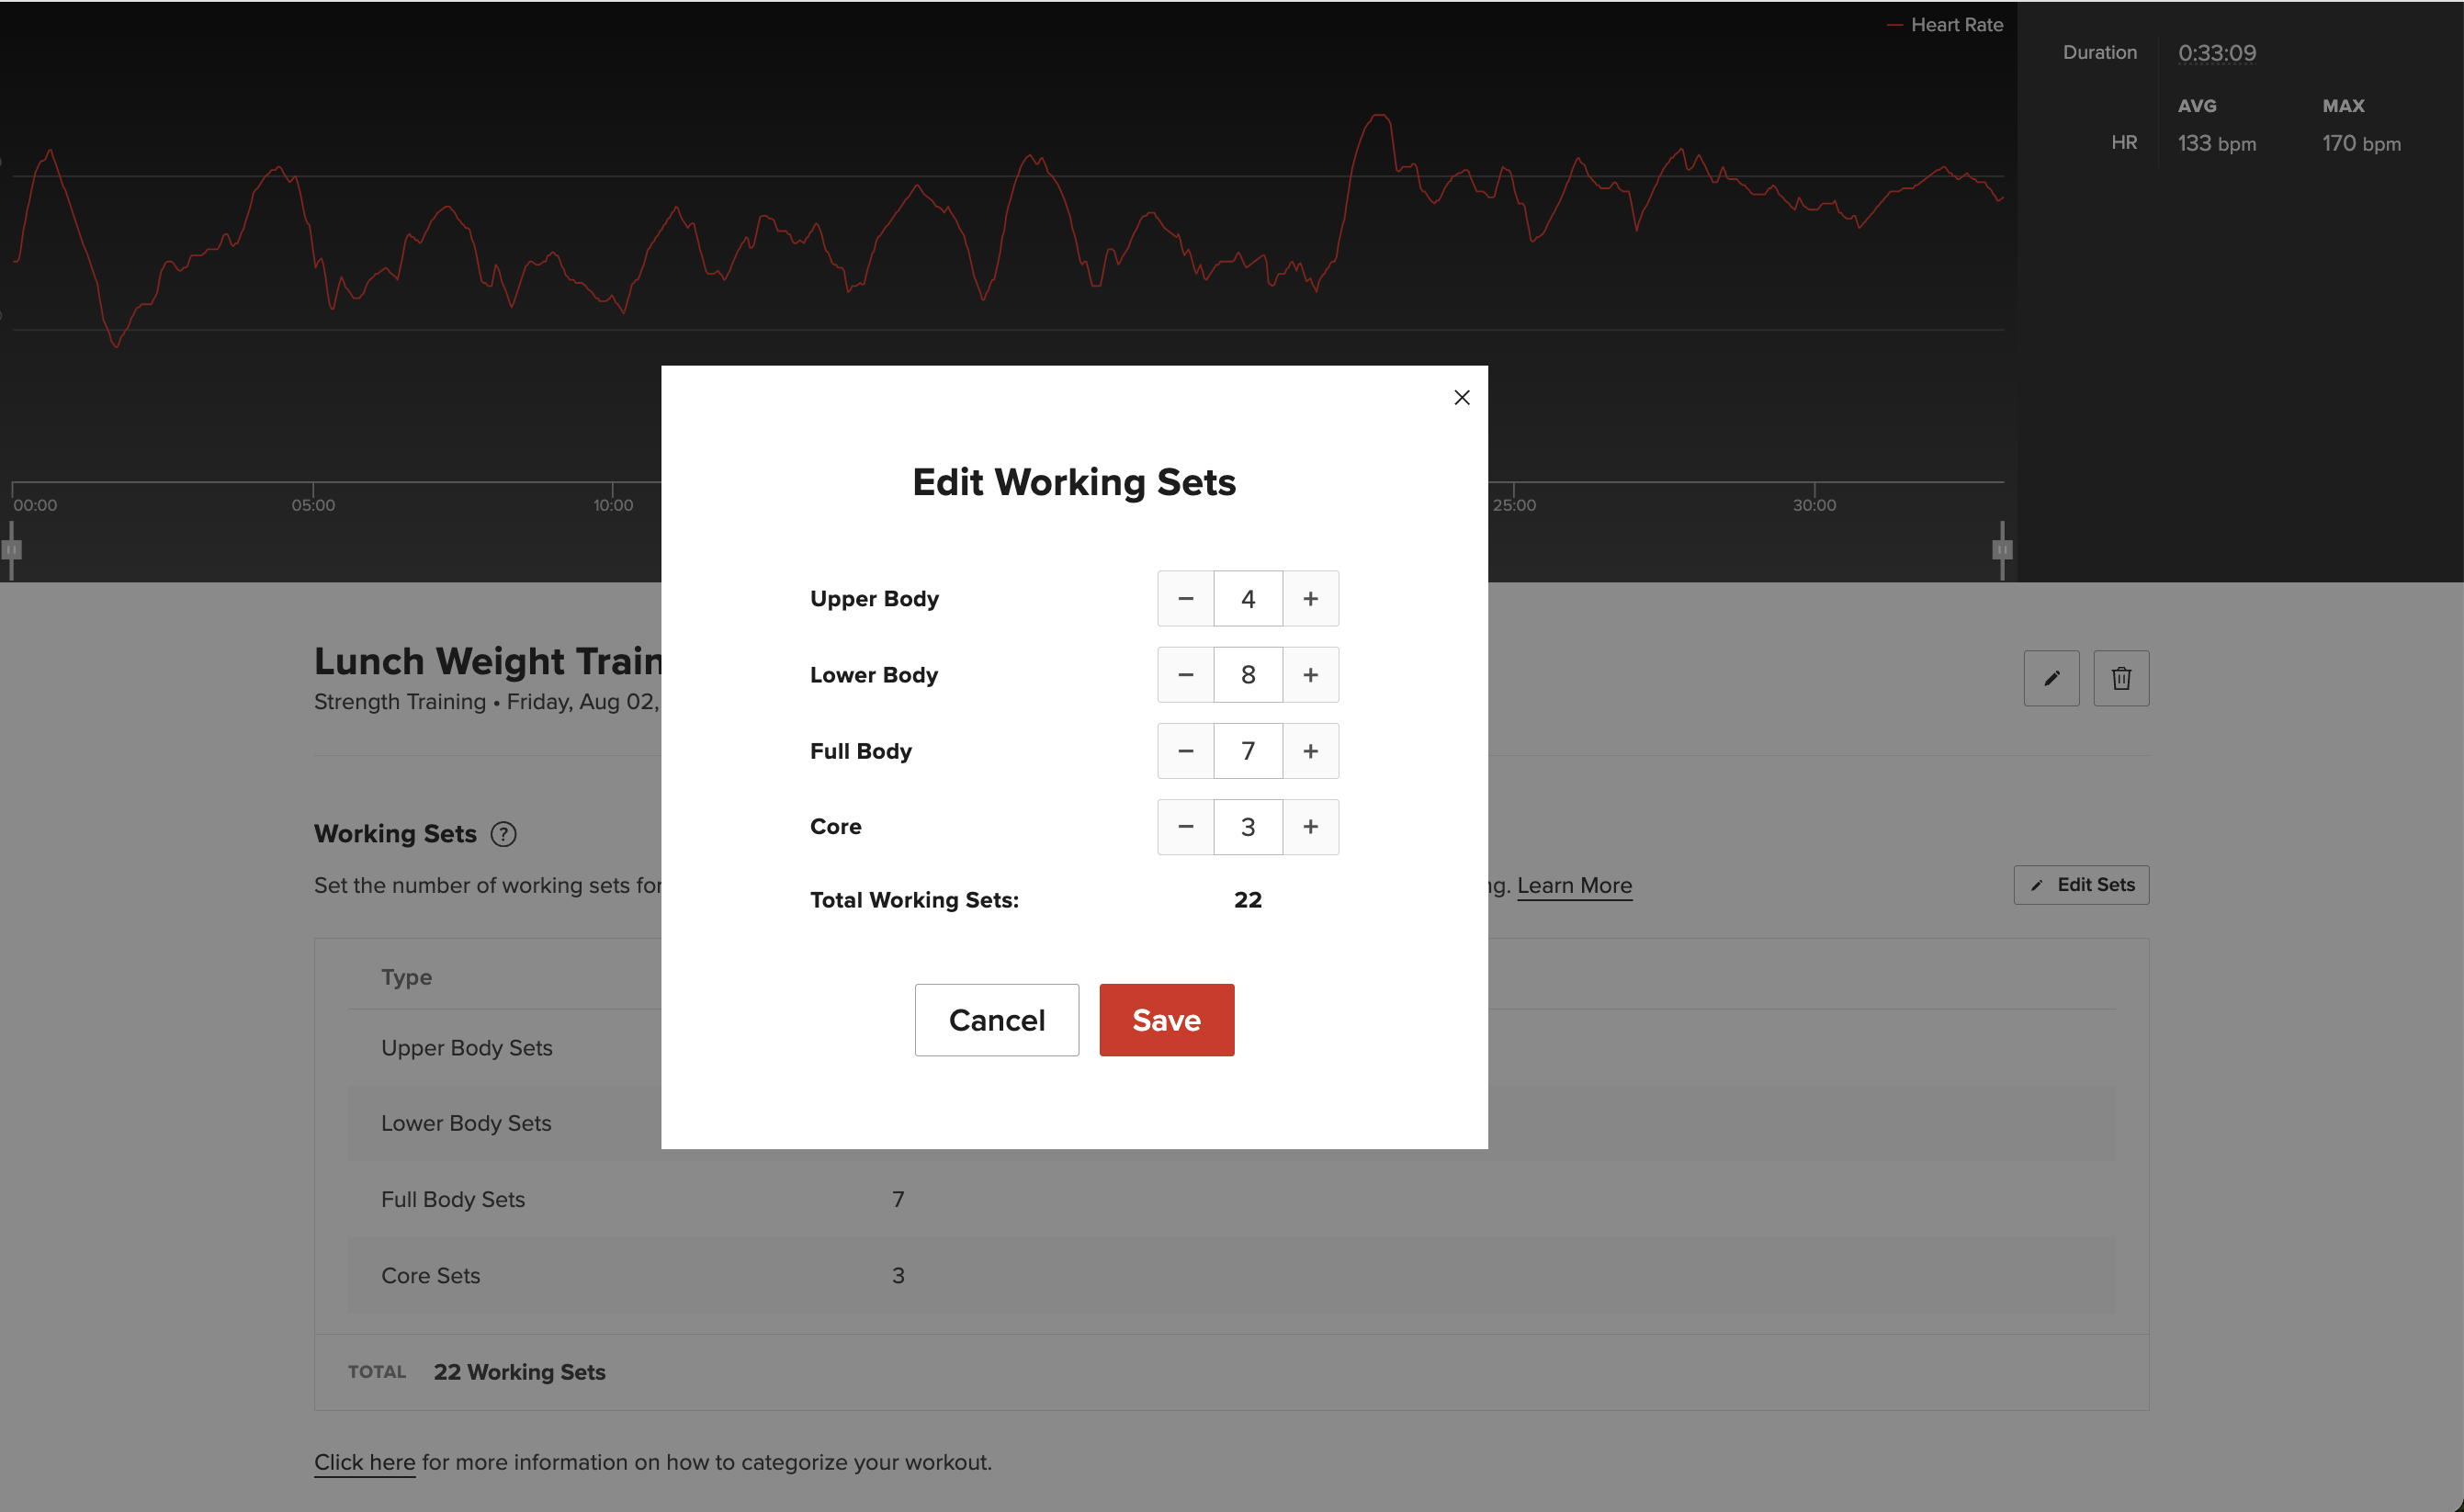Image resolution: width=2464 pixels, height=1512 pixels.
Task: Increase Upper Body sets count
Action: (1310, 598)
